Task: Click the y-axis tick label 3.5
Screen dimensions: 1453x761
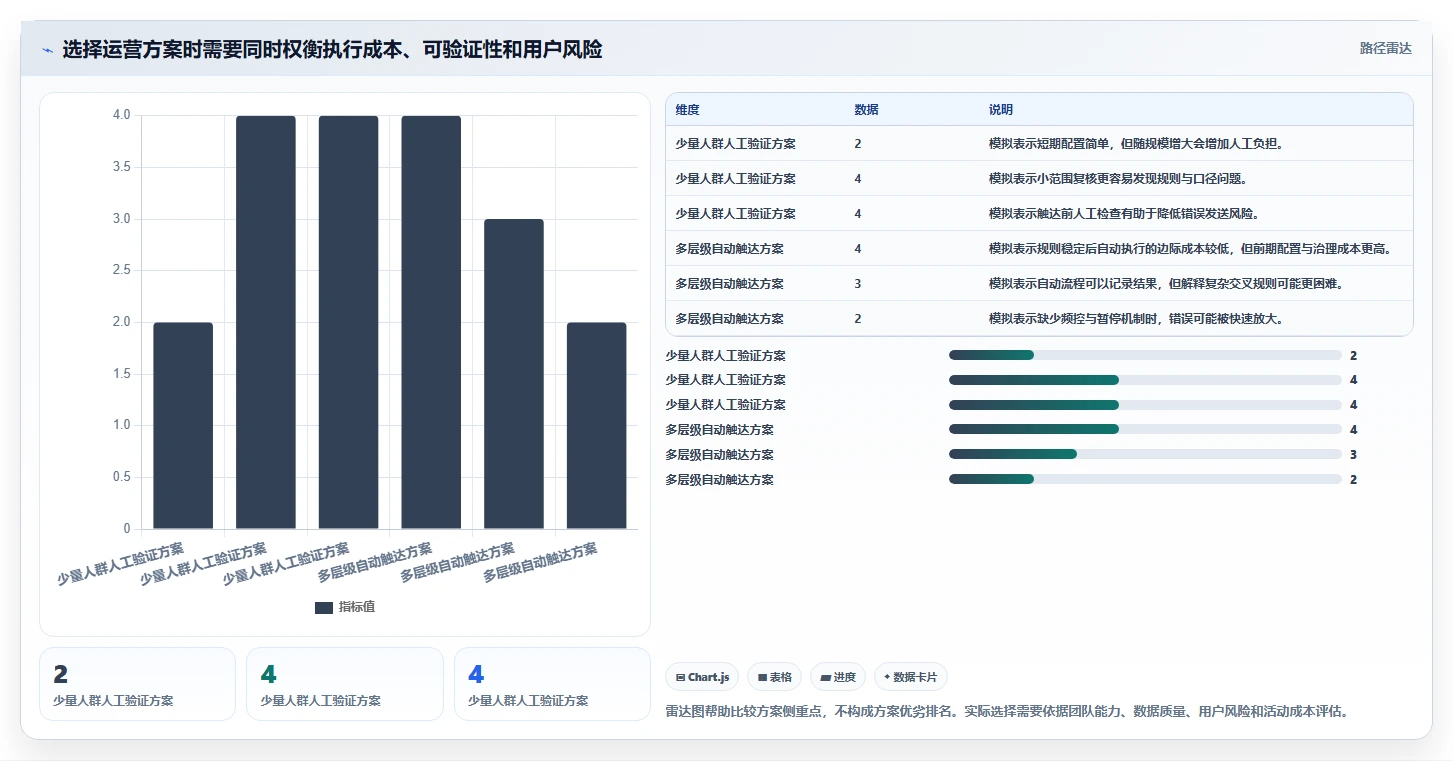Action: coord(121,167)
